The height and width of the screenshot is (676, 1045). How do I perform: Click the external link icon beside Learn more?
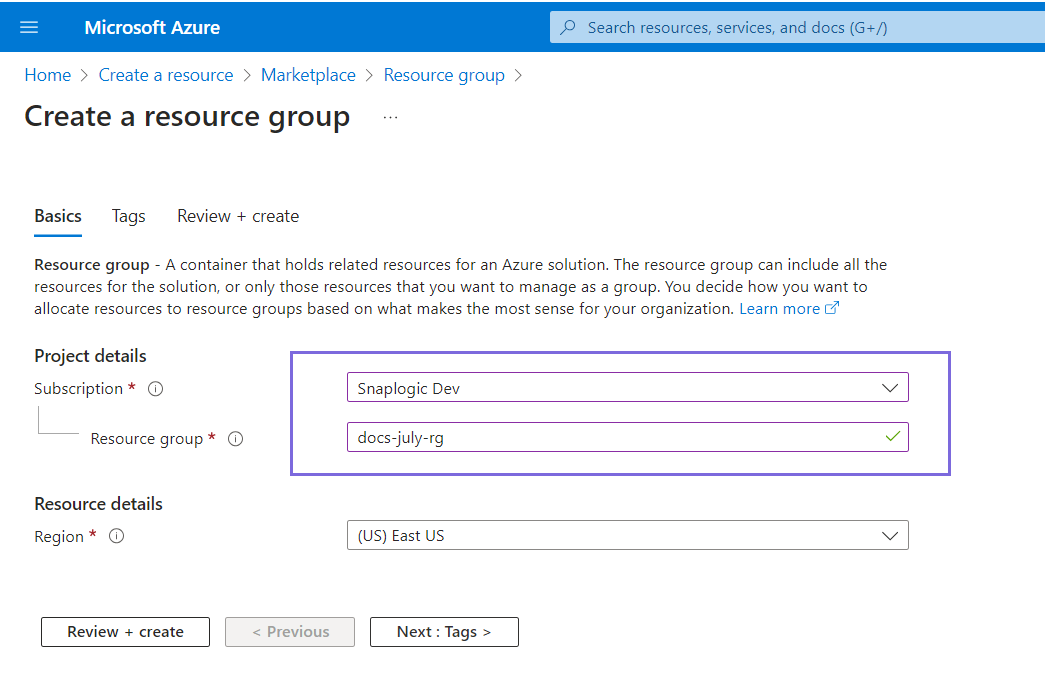[832, 309]
